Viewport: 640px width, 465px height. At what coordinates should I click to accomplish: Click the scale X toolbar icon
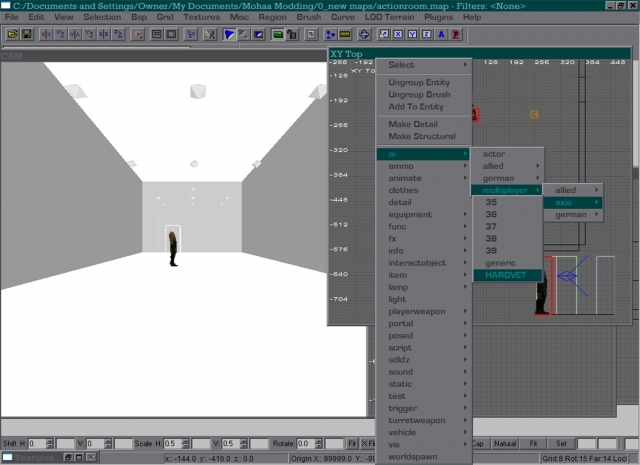click(x=398, y=34)
